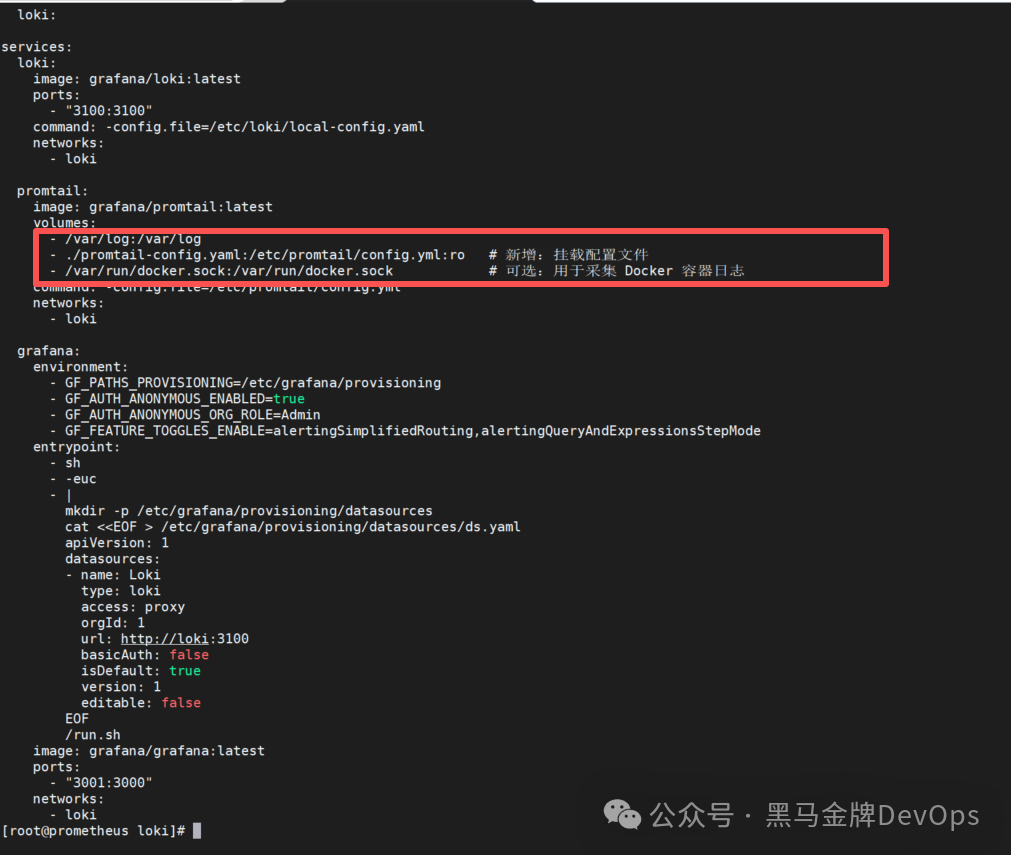Screen dimensions: 1011x855
Task: Click the "3001:3000" port mapping
Action: [108, 783]
